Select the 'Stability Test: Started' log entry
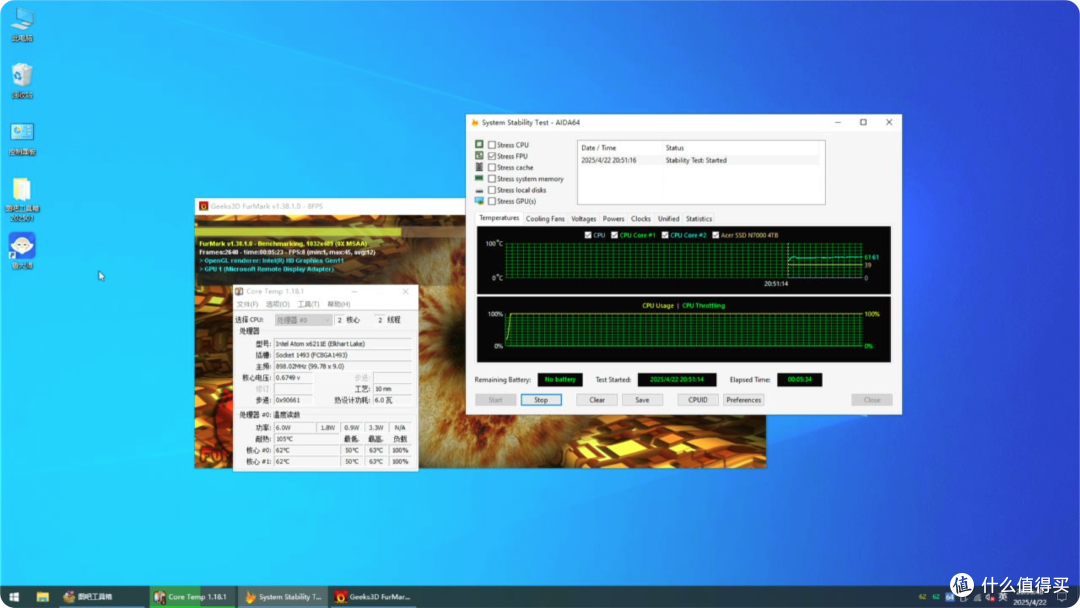Screen dimensions: 1080x608 (x=699, y=160)
